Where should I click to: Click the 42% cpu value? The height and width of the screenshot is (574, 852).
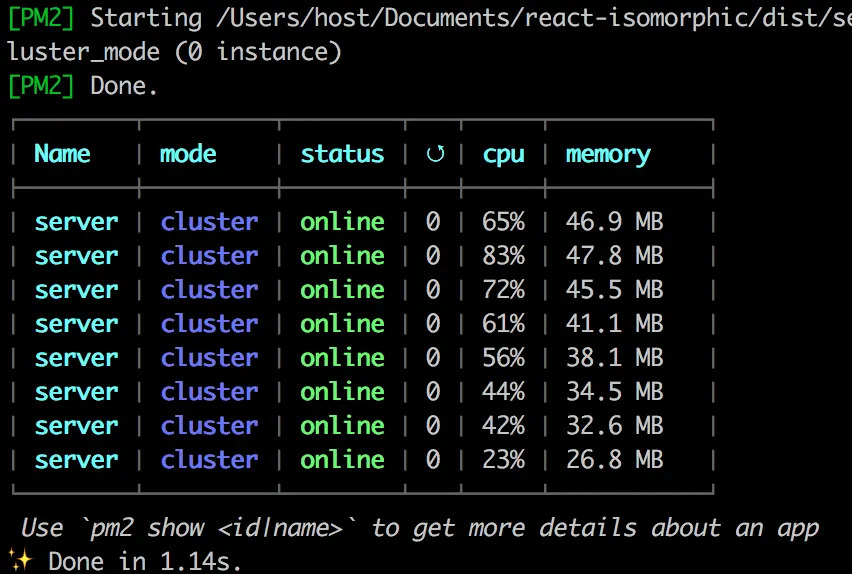click(503, 426)
